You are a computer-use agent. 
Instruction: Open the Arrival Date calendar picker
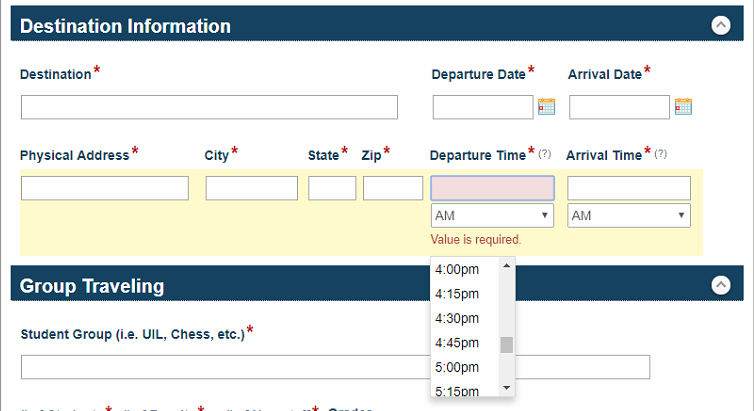tap(683, 107)
